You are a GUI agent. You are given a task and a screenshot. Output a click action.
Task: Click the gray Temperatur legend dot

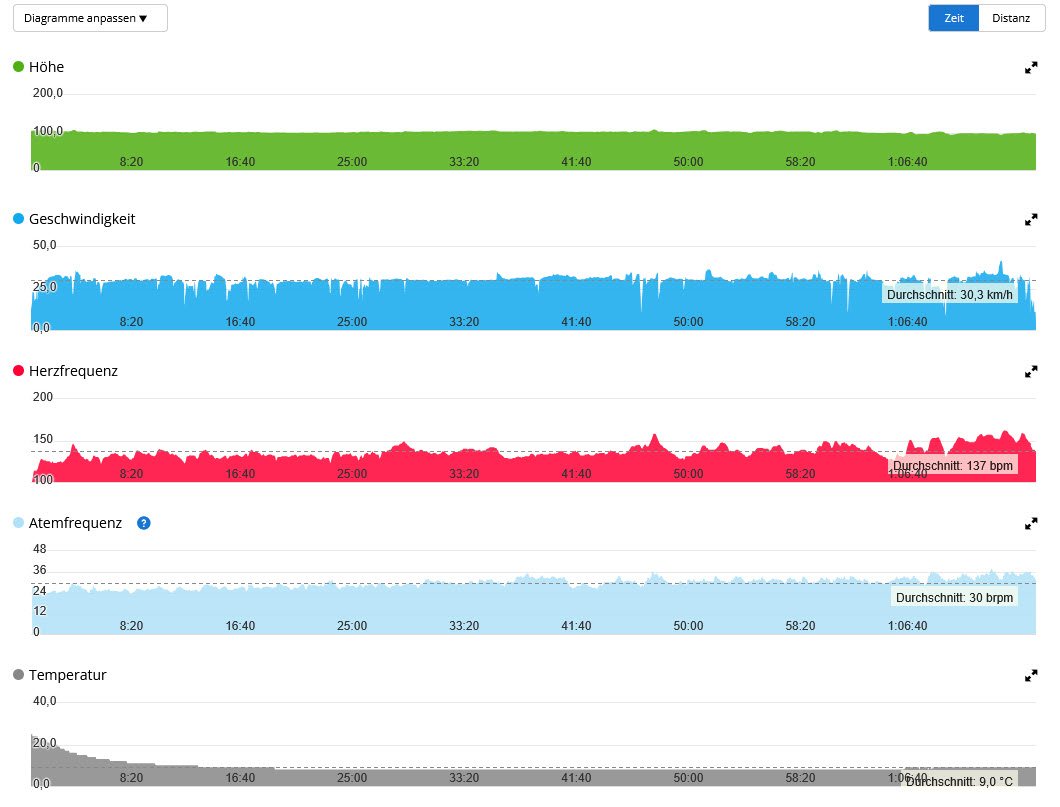(x=18, y=675)
